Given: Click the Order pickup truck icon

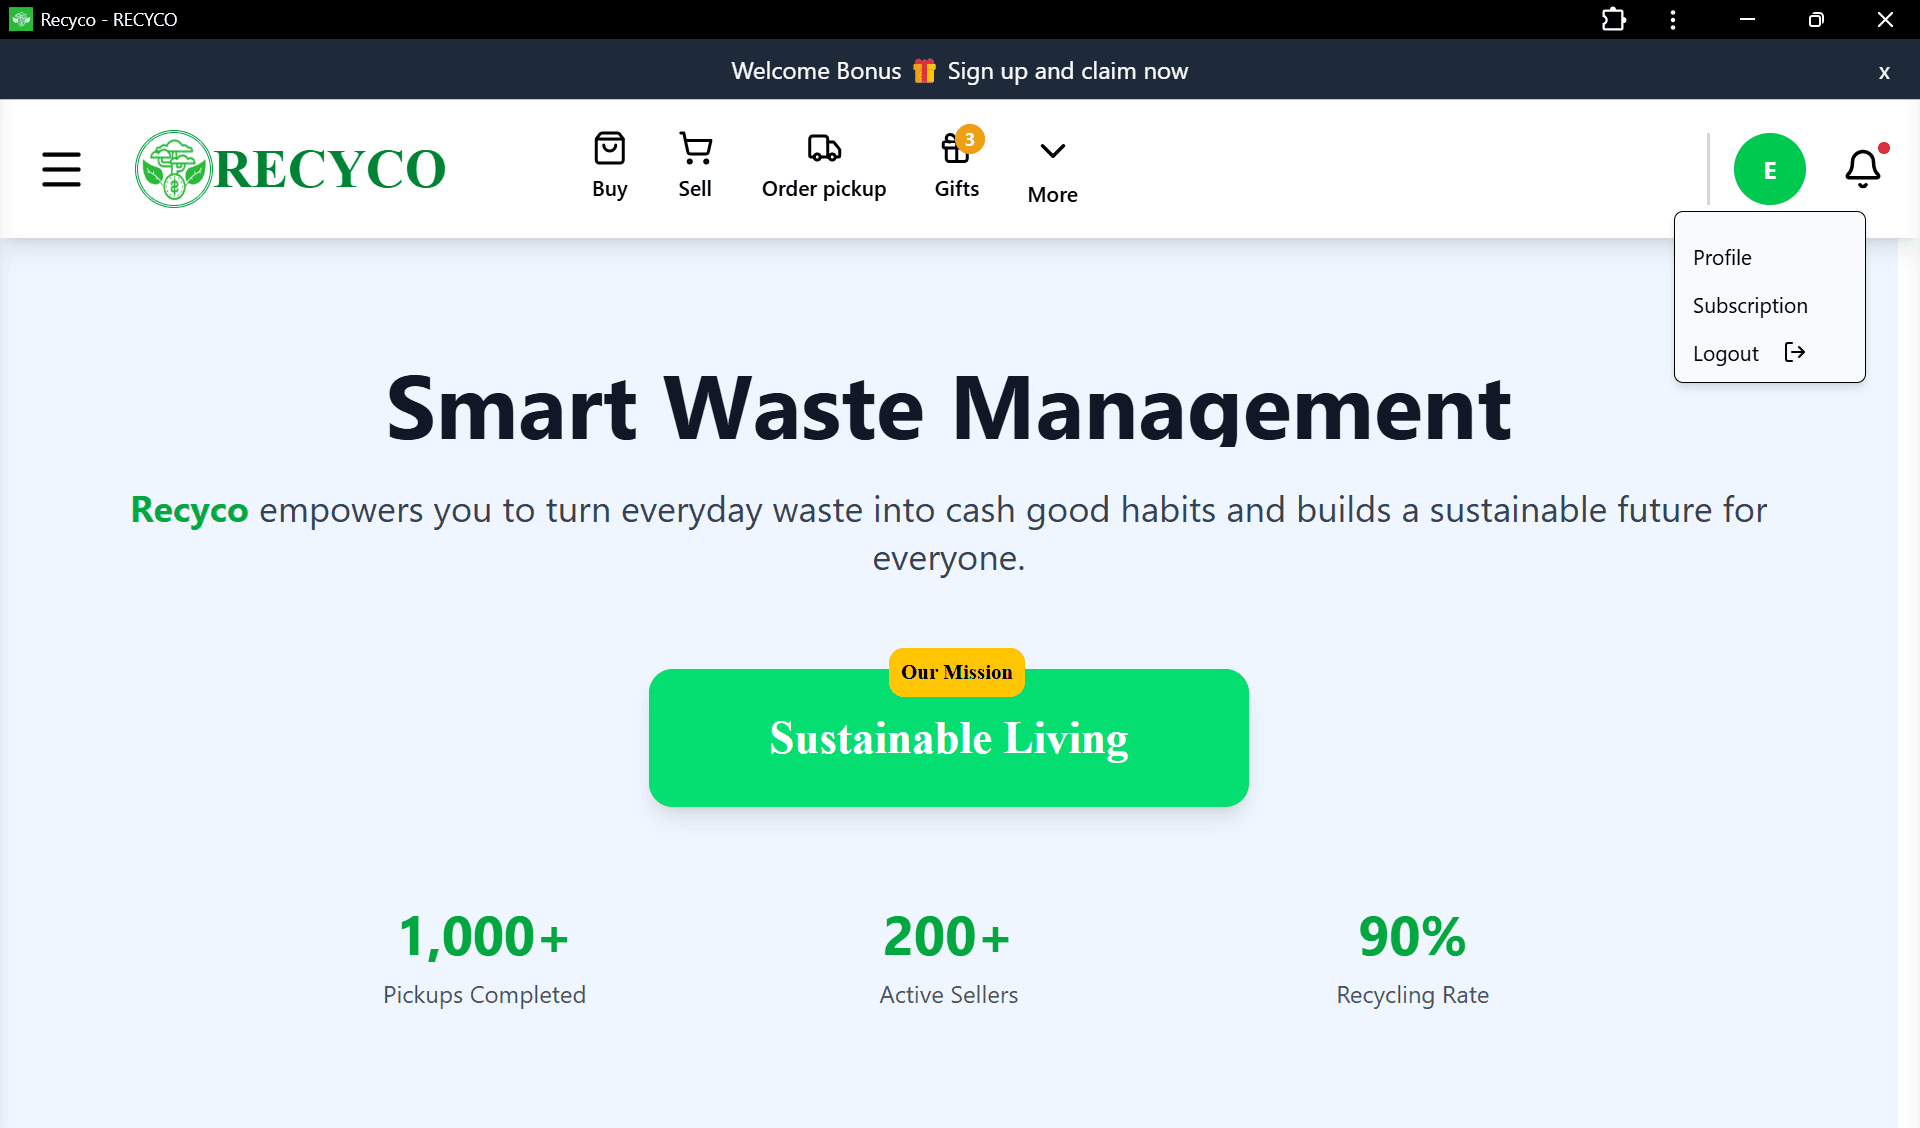Looking at the screenshot, I should [x=823, y=148].
